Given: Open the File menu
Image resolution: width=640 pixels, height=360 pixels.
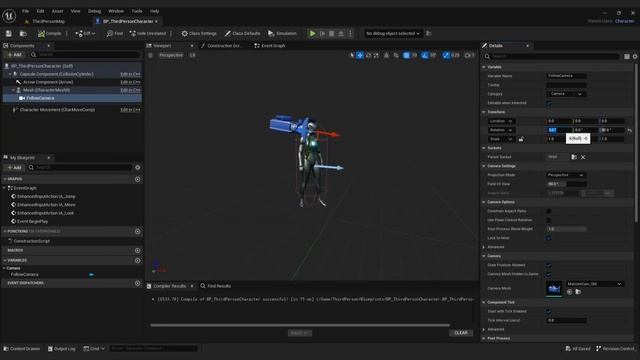Looking at the screenshot, I should click(x=25, y=11).
